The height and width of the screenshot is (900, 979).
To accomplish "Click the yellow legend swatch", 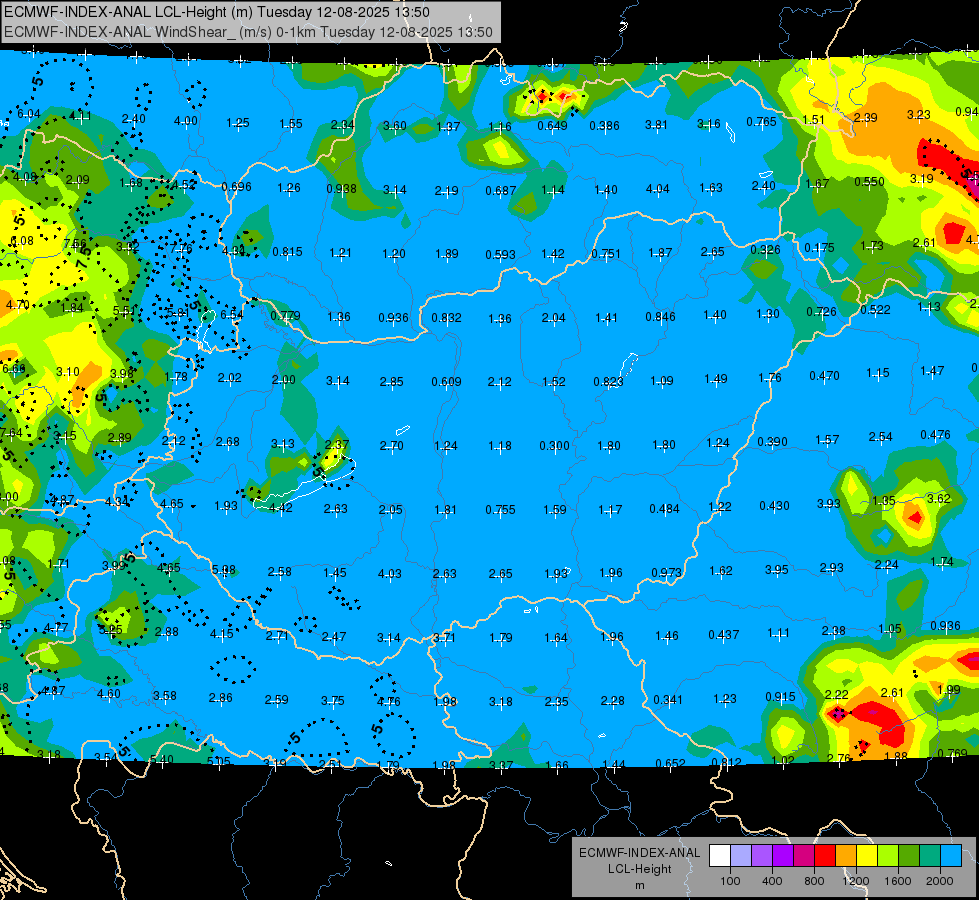I will click(867, 856).
